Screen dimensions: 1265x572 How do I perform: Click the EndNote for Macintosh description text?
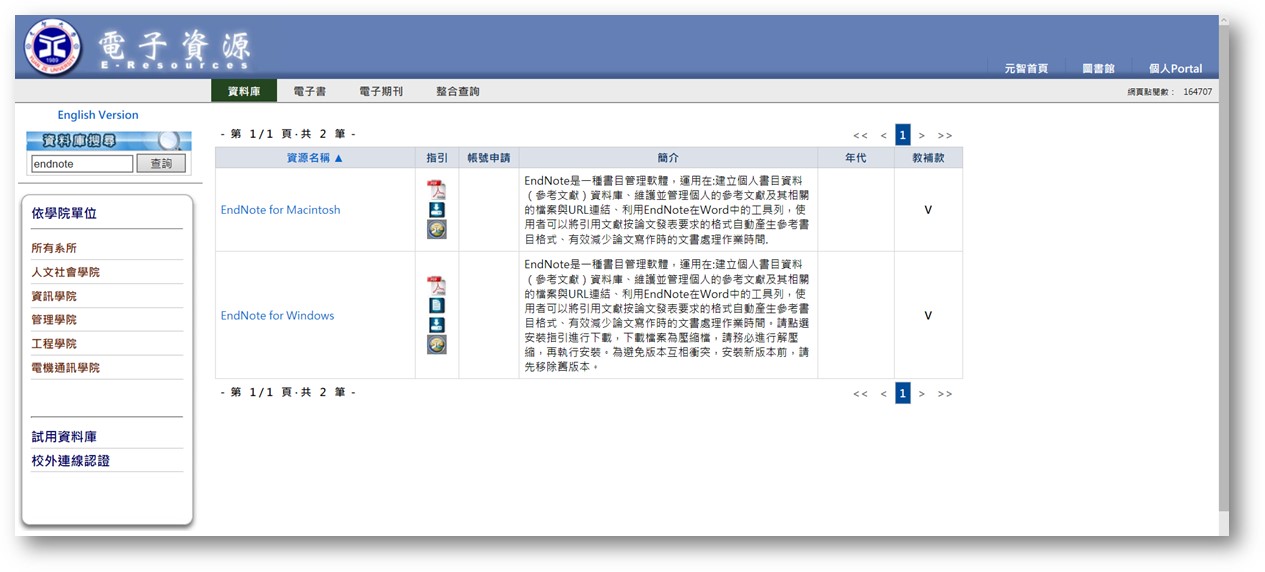coord(667,210)
